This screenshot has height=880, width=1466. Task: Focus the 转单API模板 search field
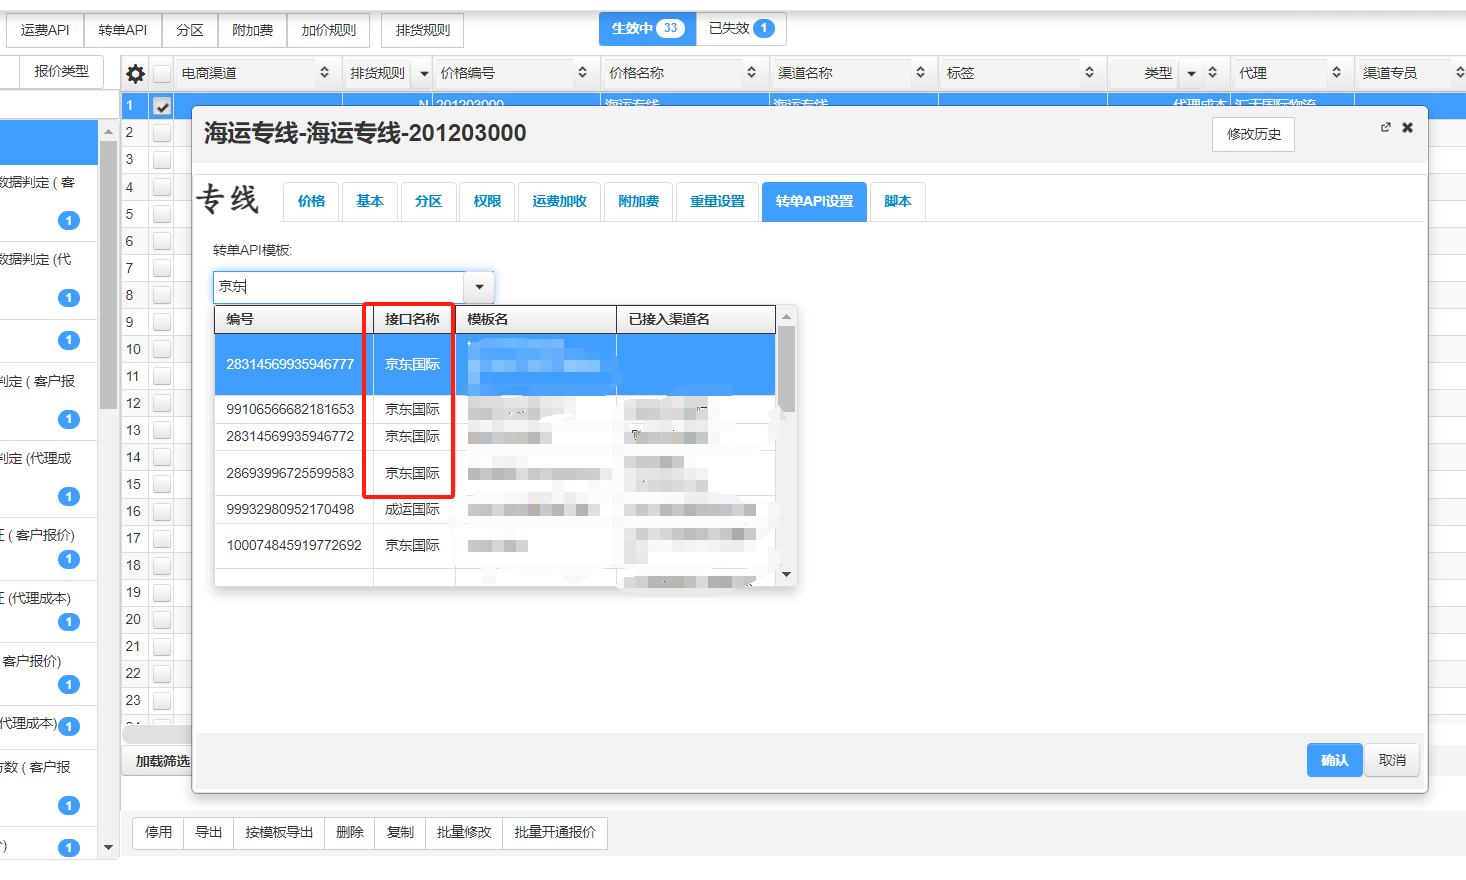[x=339, y=287]
